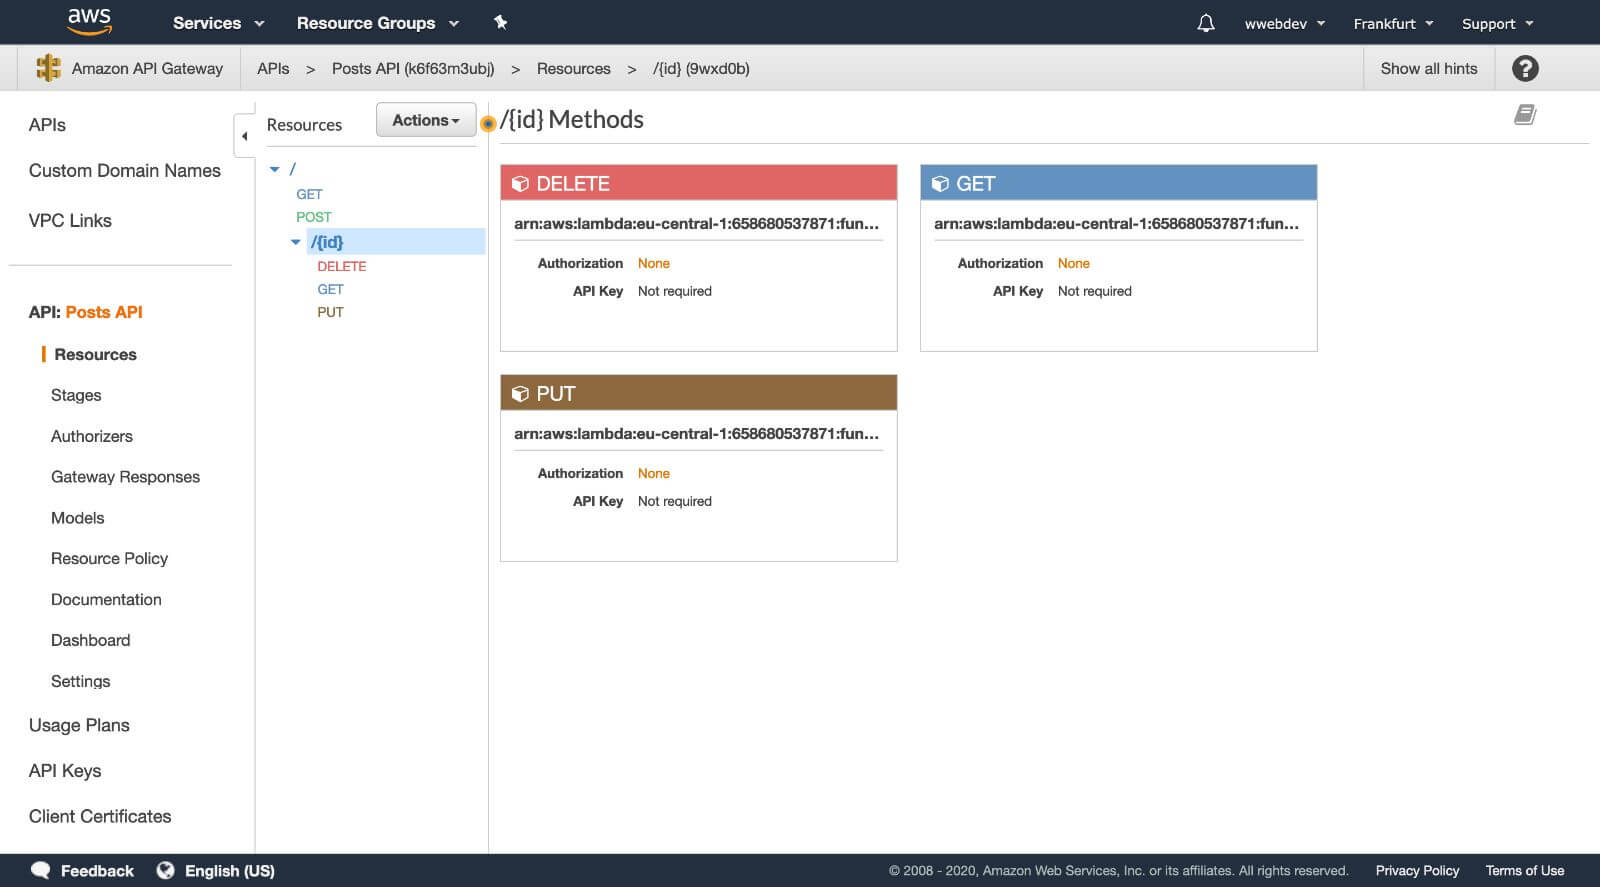The width and height of the screenshot is (1600, 887).
Task: Click the Posts API link in sidebar
Action: coord(104,312)
